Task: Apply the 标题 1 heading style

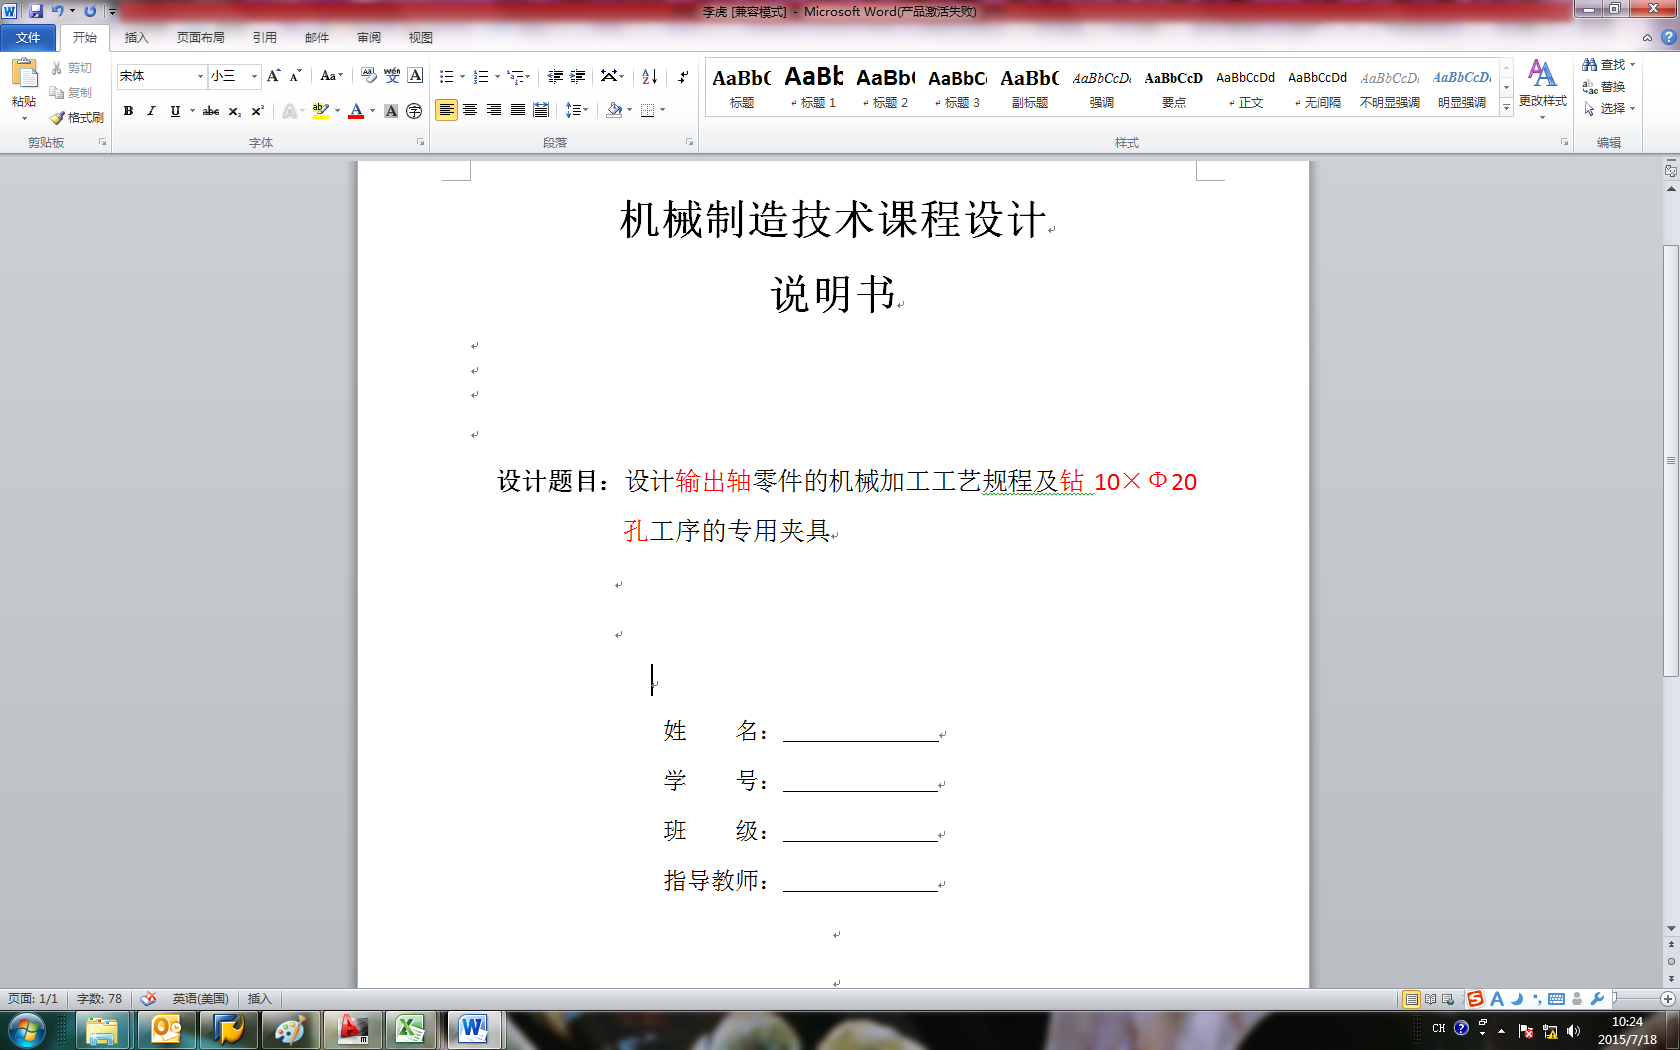Action: (x=814, y=87)
